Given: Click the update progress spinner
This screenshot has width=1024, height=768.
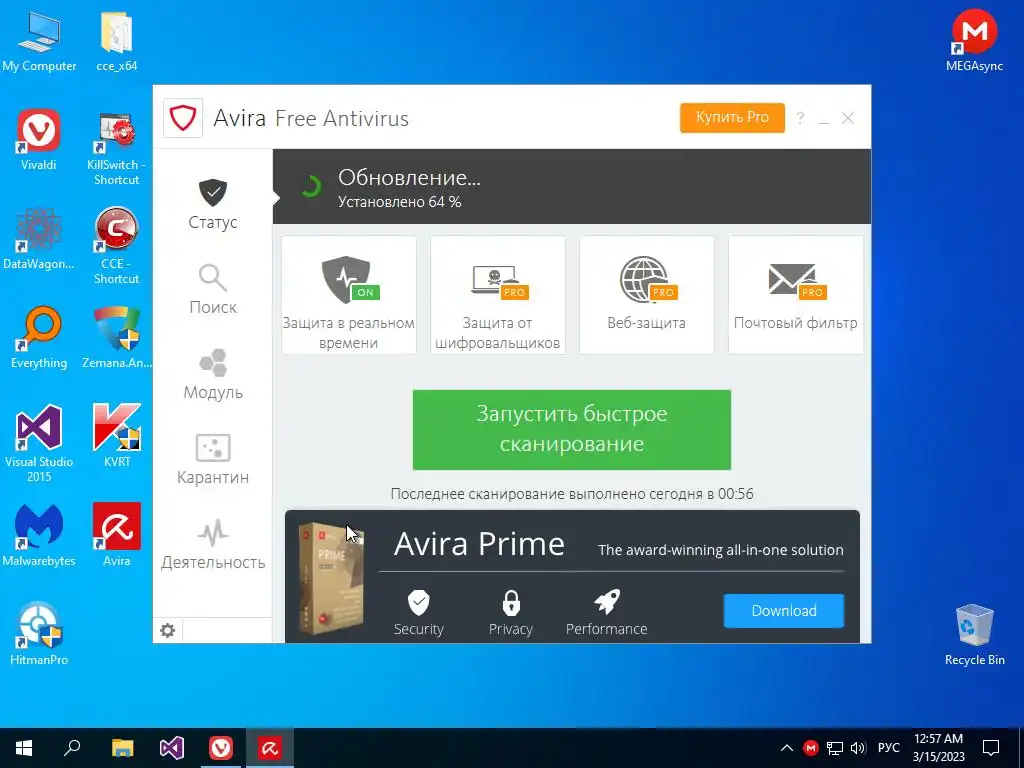Looking at the screenshot, I should pyautogui.click(x=311, y=186).
